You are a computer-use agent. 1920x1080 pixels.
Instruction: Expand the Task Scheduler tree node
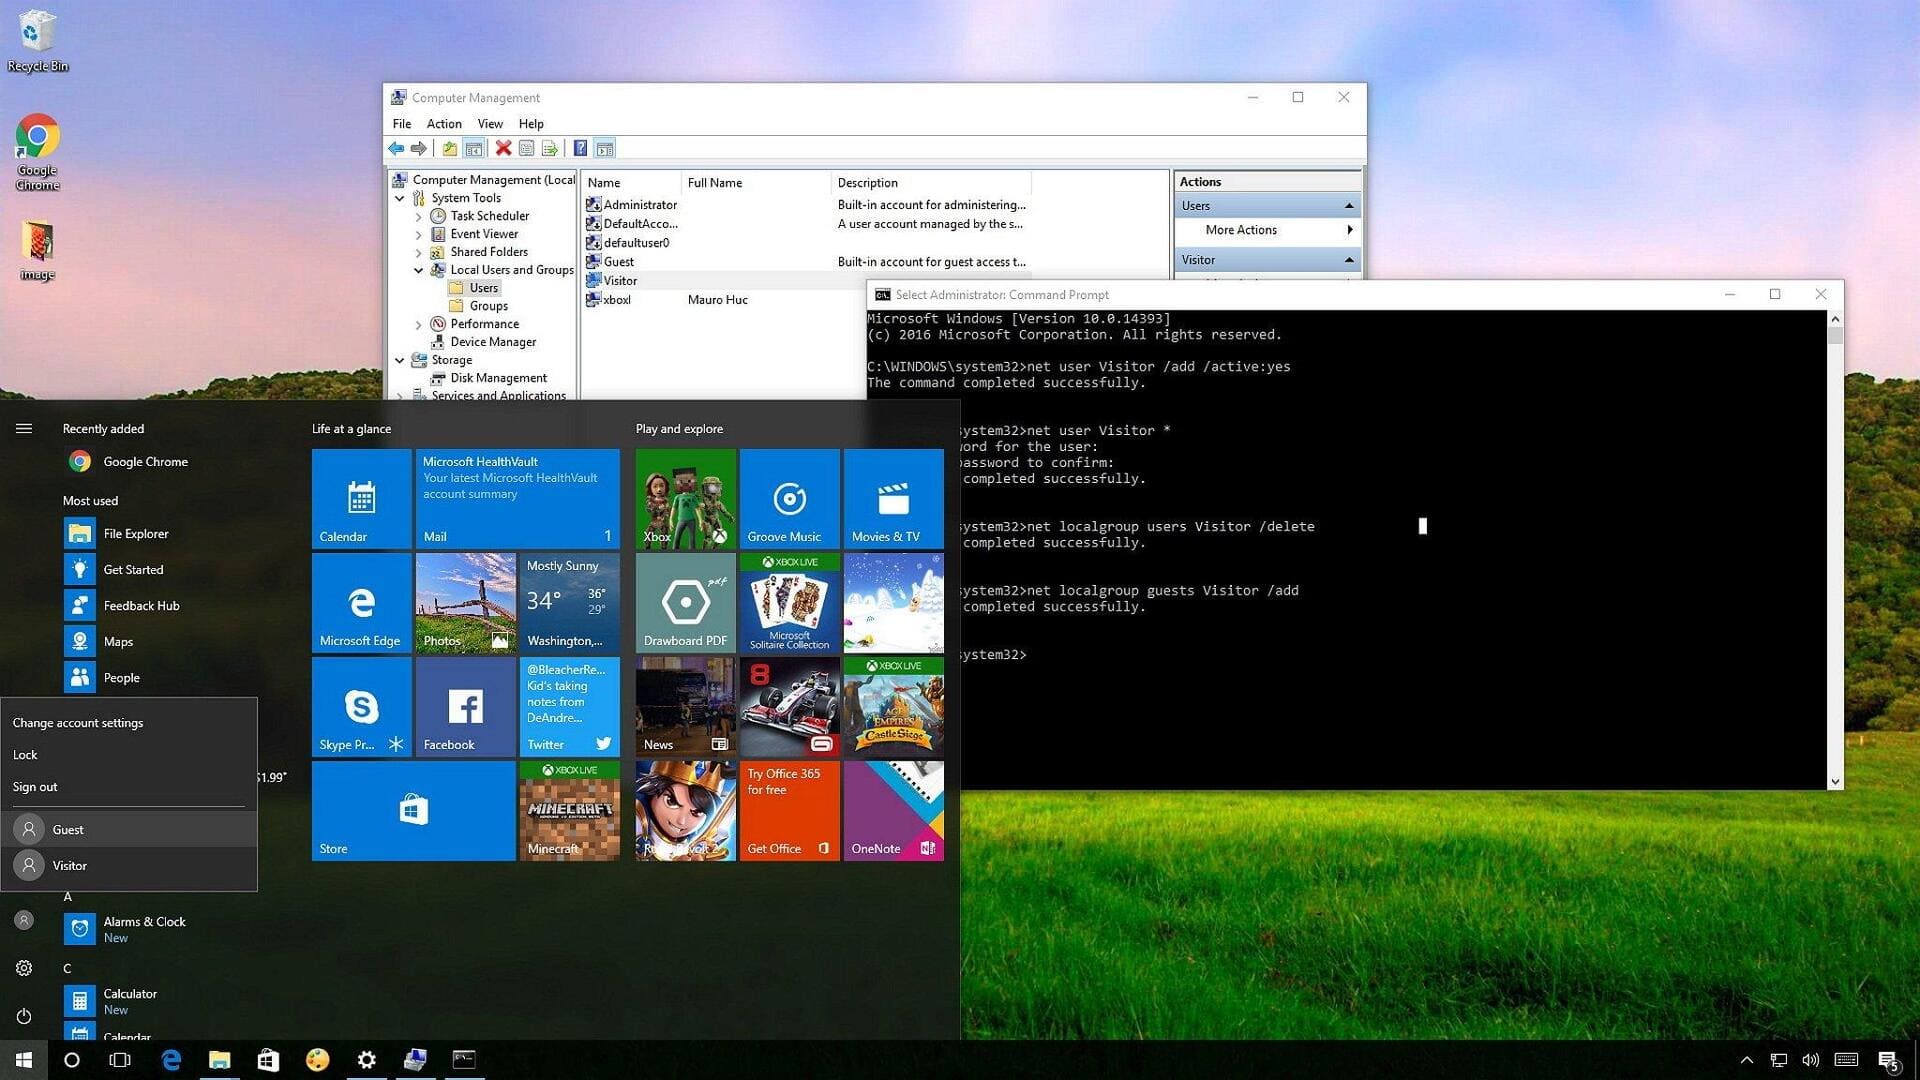click(x=420, y=215)
